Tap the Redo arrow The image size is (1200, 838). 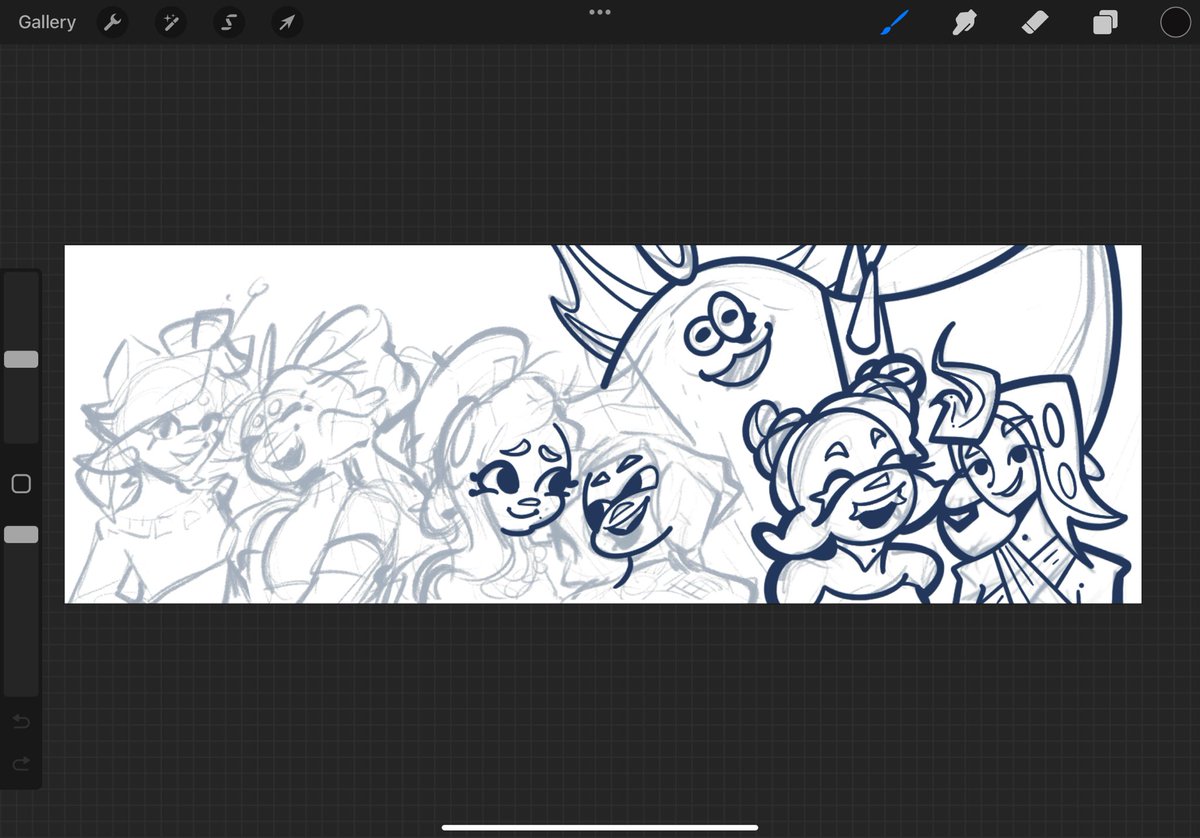[x=21, y=764]
